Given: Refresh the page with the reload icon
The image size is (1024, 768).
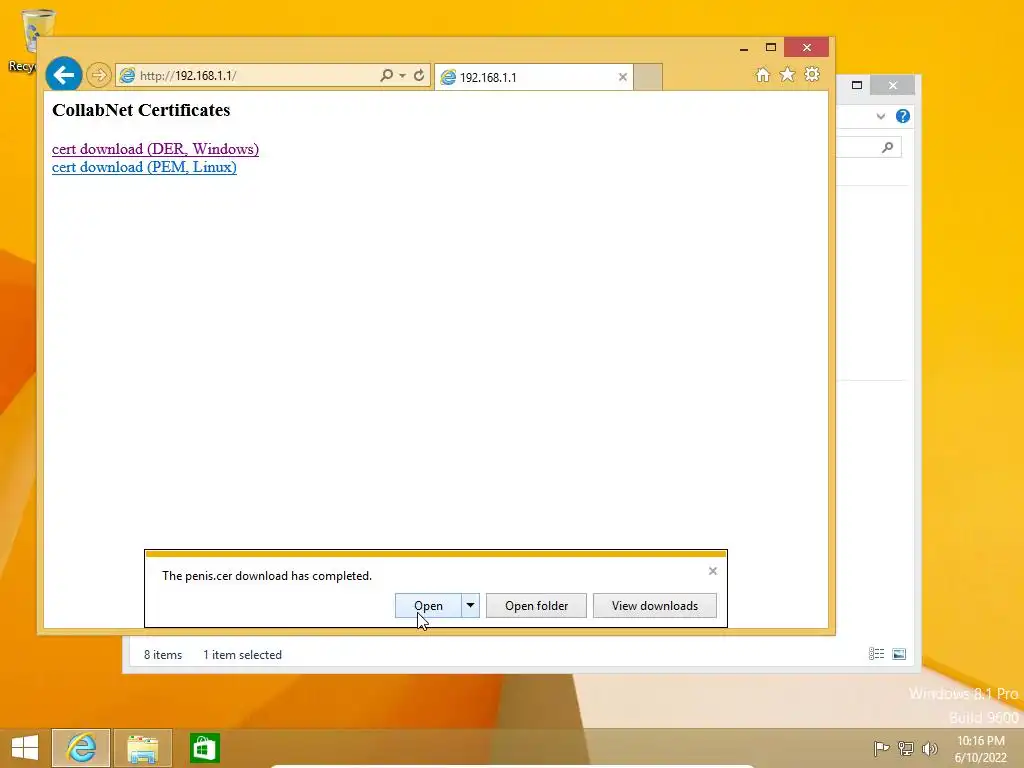Looking at the screenshot, I should pos(419,76).
